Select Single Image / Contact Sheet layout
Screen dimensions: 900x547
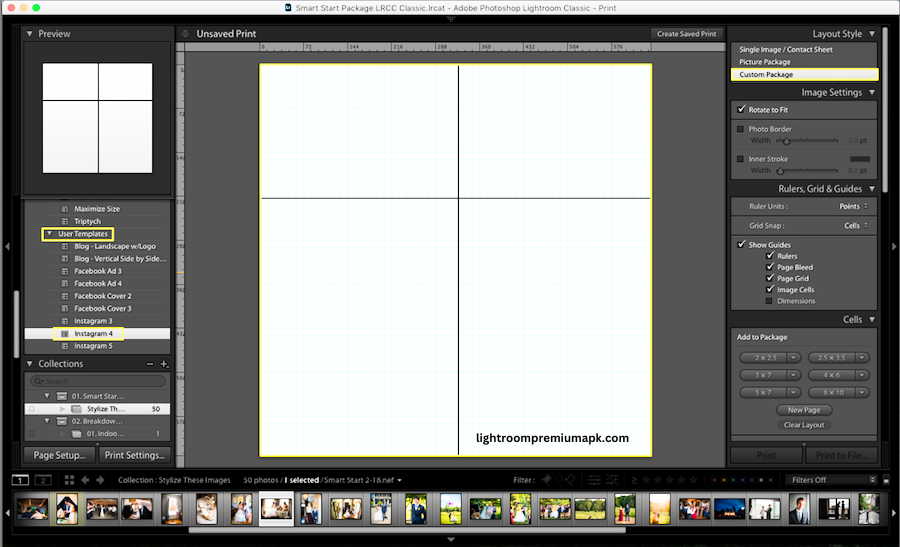(x=804, y=49)
